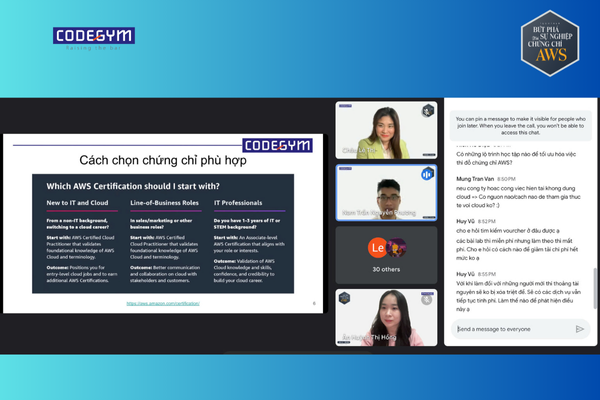Focus the 'Send a message to everyone' field
The width and height of the screenshot is (600, 400).
click(520, 329)
